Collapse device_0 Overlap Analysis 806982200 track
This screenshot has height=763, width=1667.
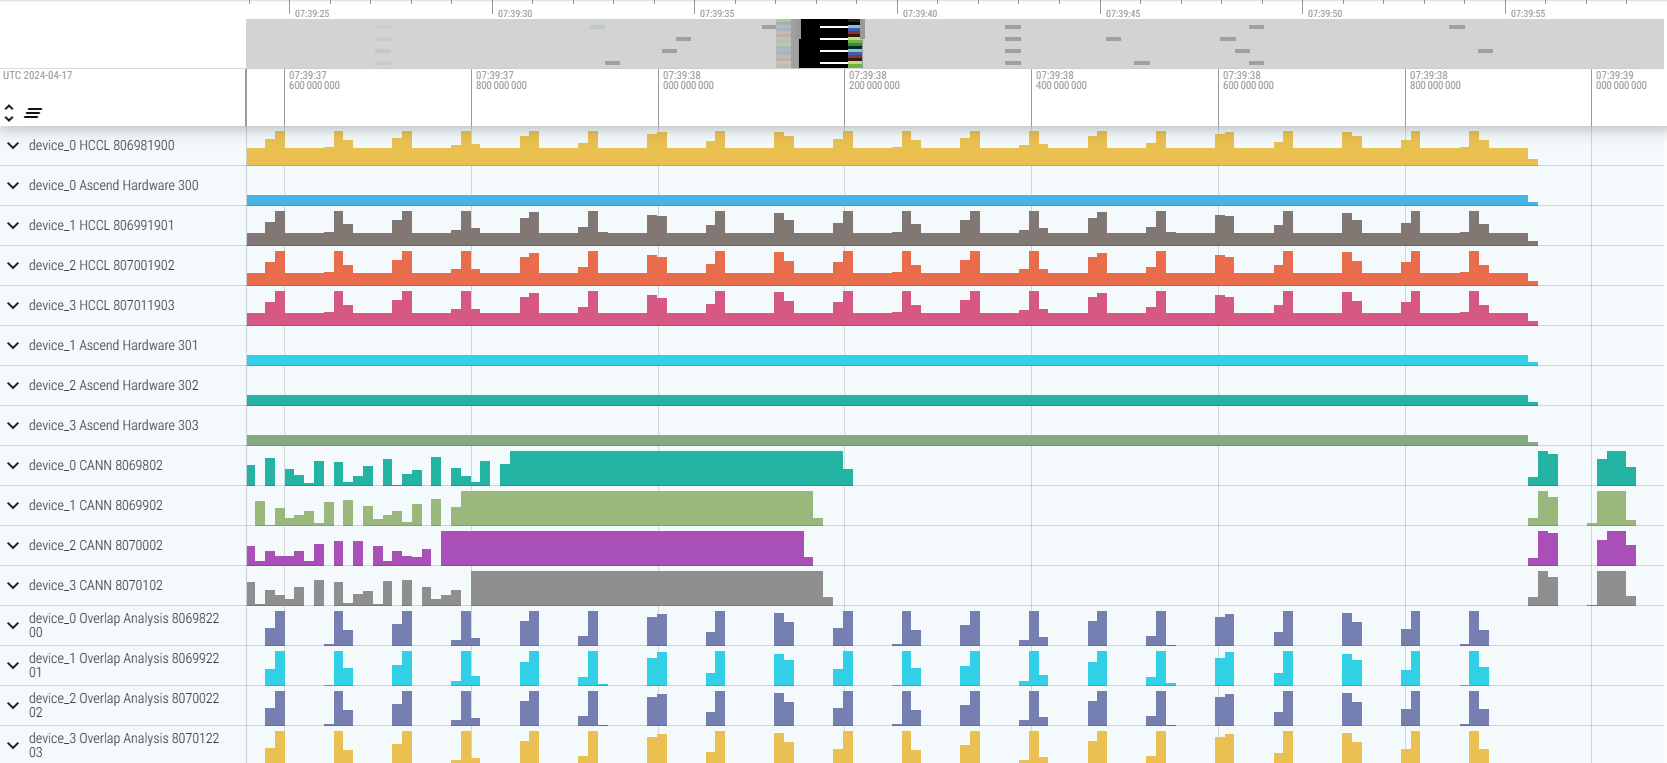[x=13, y=626]
